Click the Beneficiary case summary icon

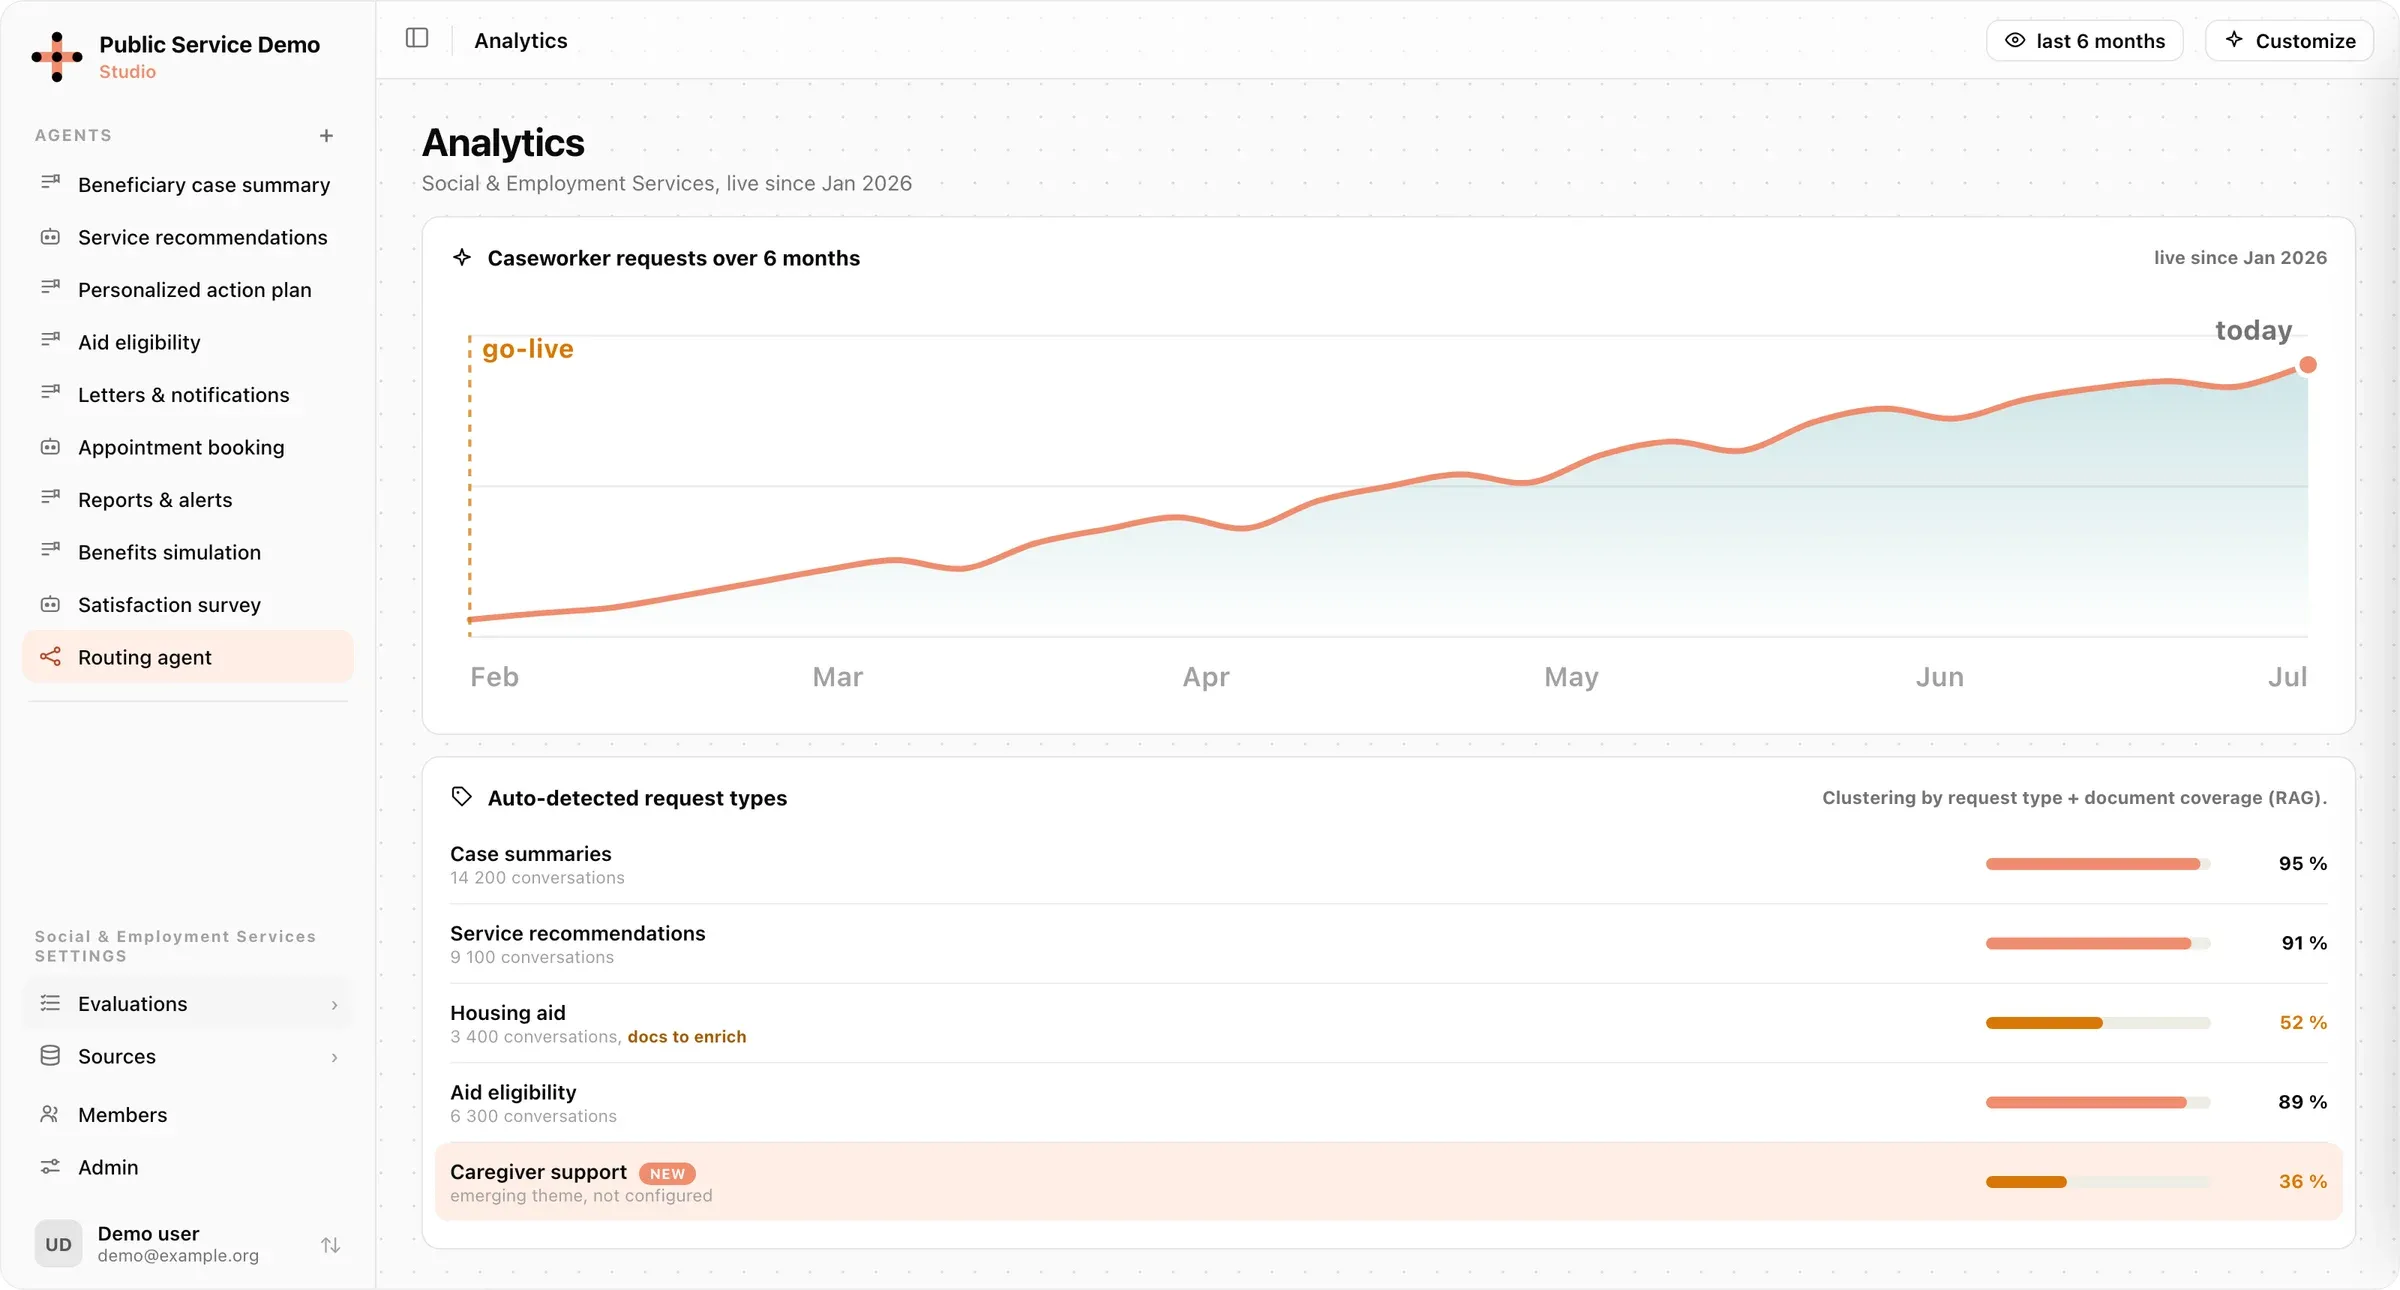[x=50, y=183]
